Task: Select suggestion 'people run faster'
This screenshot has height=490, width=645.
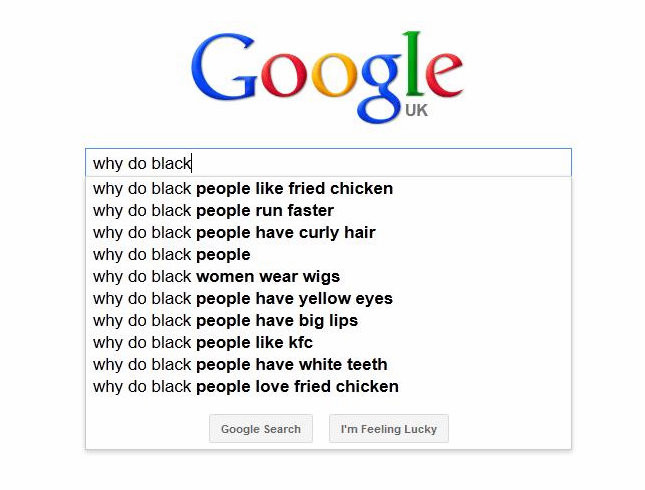Action: [x=328, y=211]
